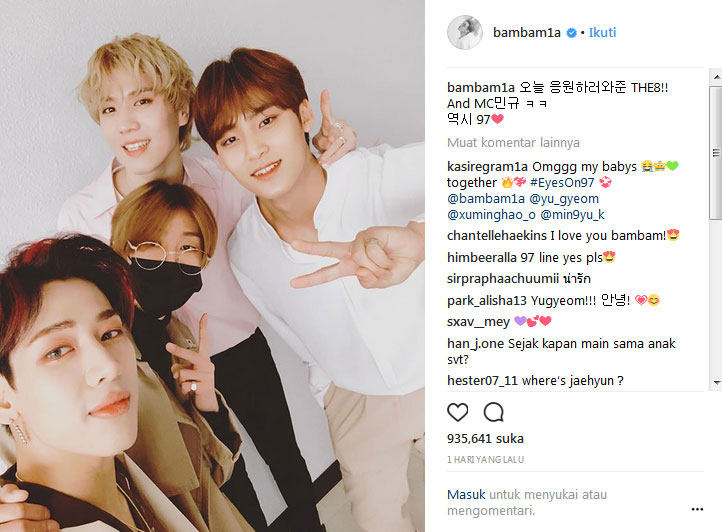Click the comments scrollbar thumb
Image resolution: width=722 pixels, height=532 pixels.
click(716, 152)
